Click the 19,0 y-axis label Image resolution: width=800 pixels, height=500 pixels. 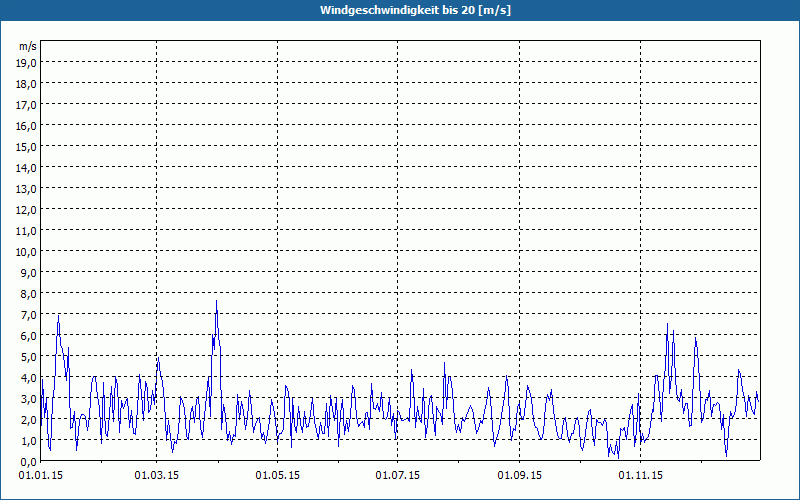point(26,63)
